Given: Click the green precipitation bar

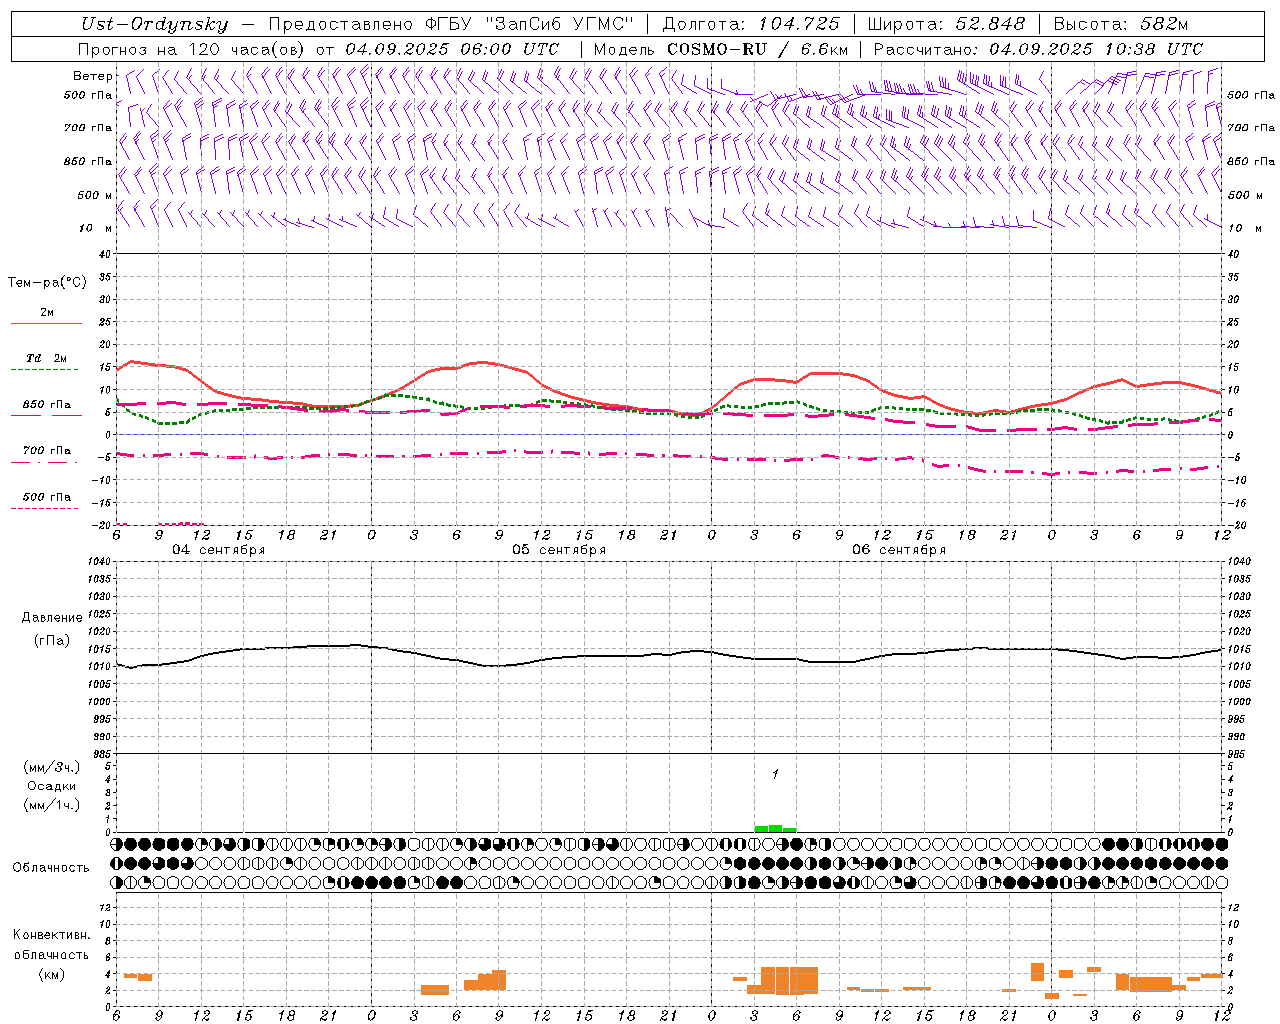Looking at the screenshot, I should pyautogui.click(x=775, y=828).
